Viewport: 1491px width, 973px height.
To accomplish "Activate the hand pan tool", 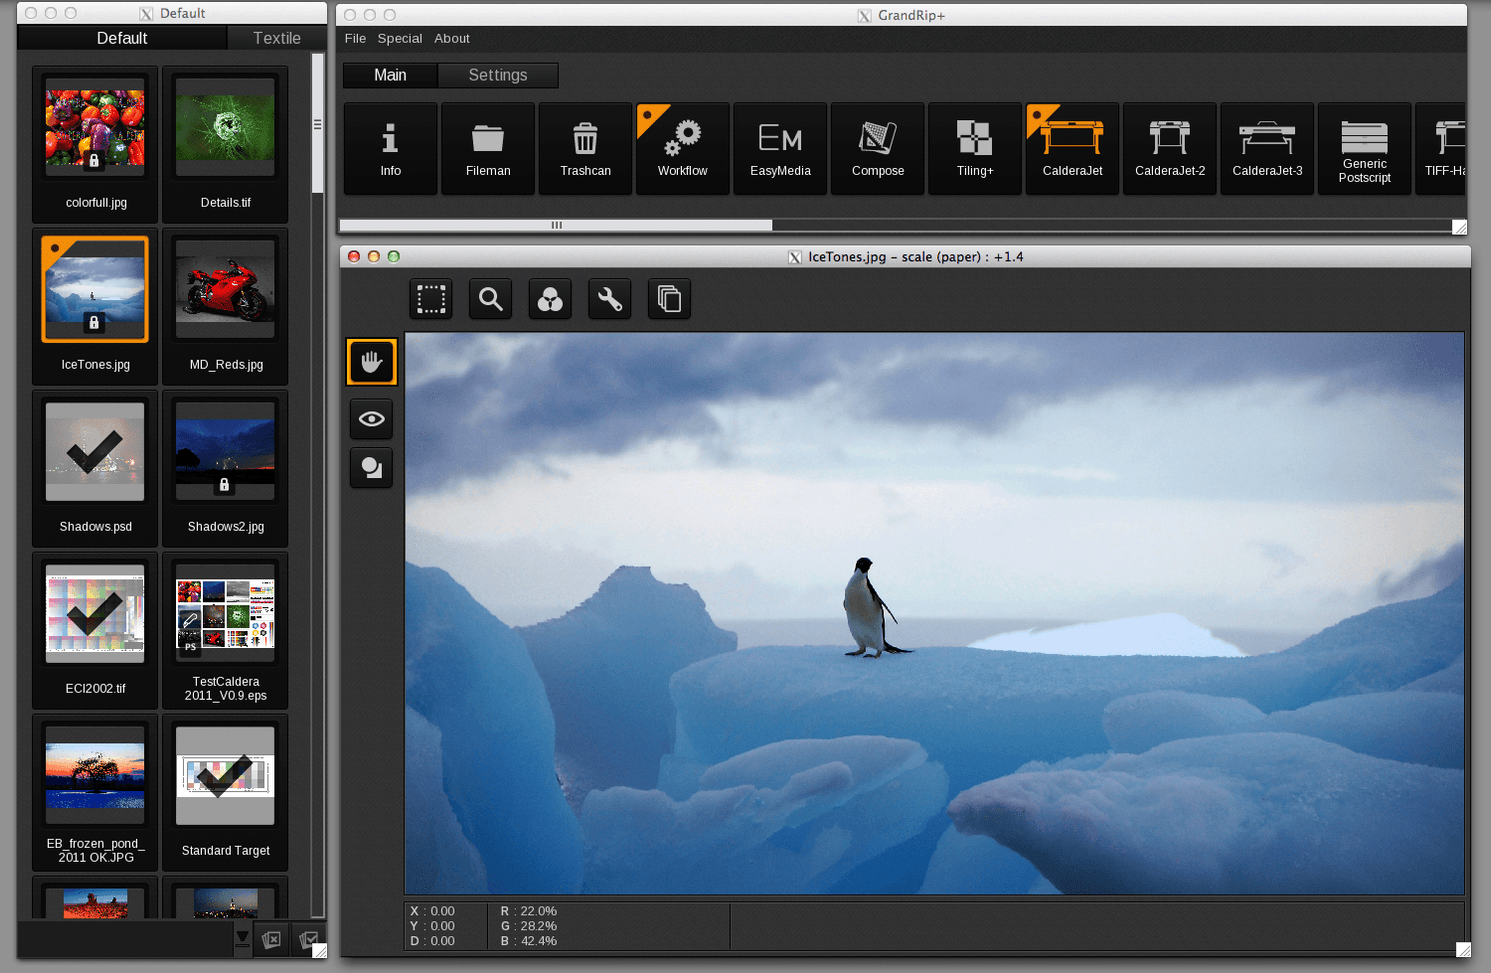I will coord(371,362).
